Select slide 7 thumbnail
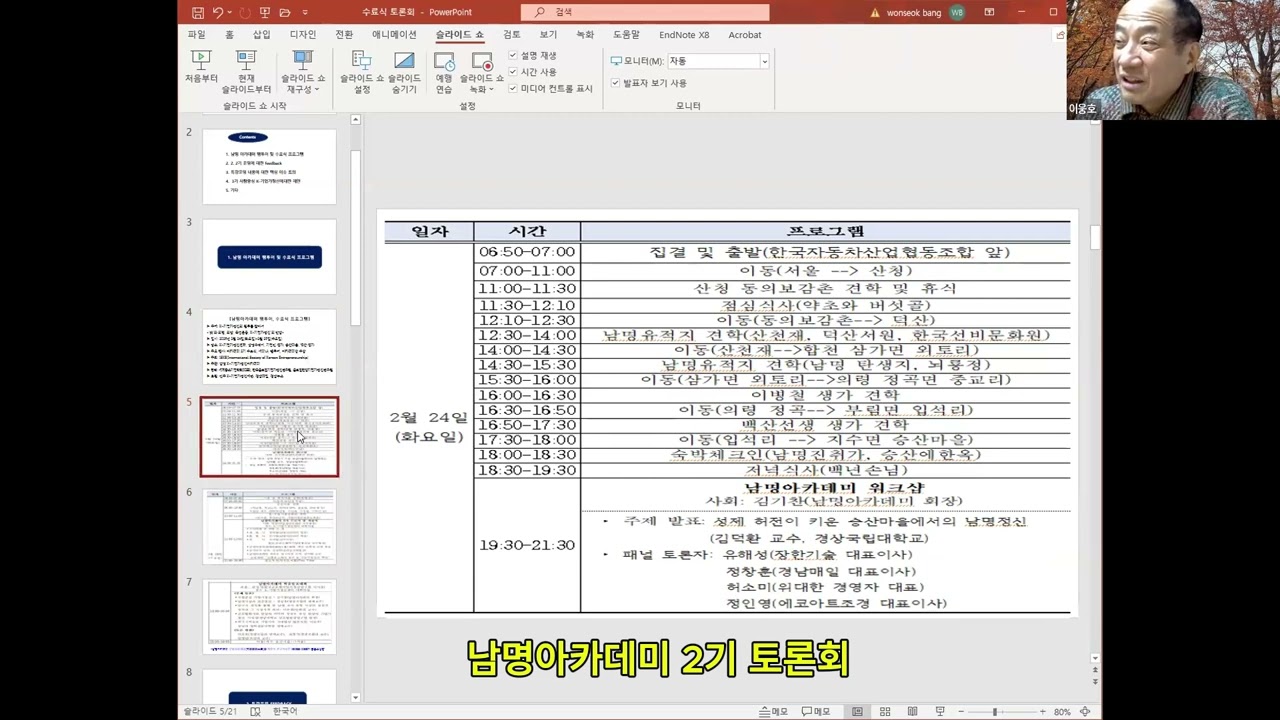The image size is (1280, 720). [269, 616]
